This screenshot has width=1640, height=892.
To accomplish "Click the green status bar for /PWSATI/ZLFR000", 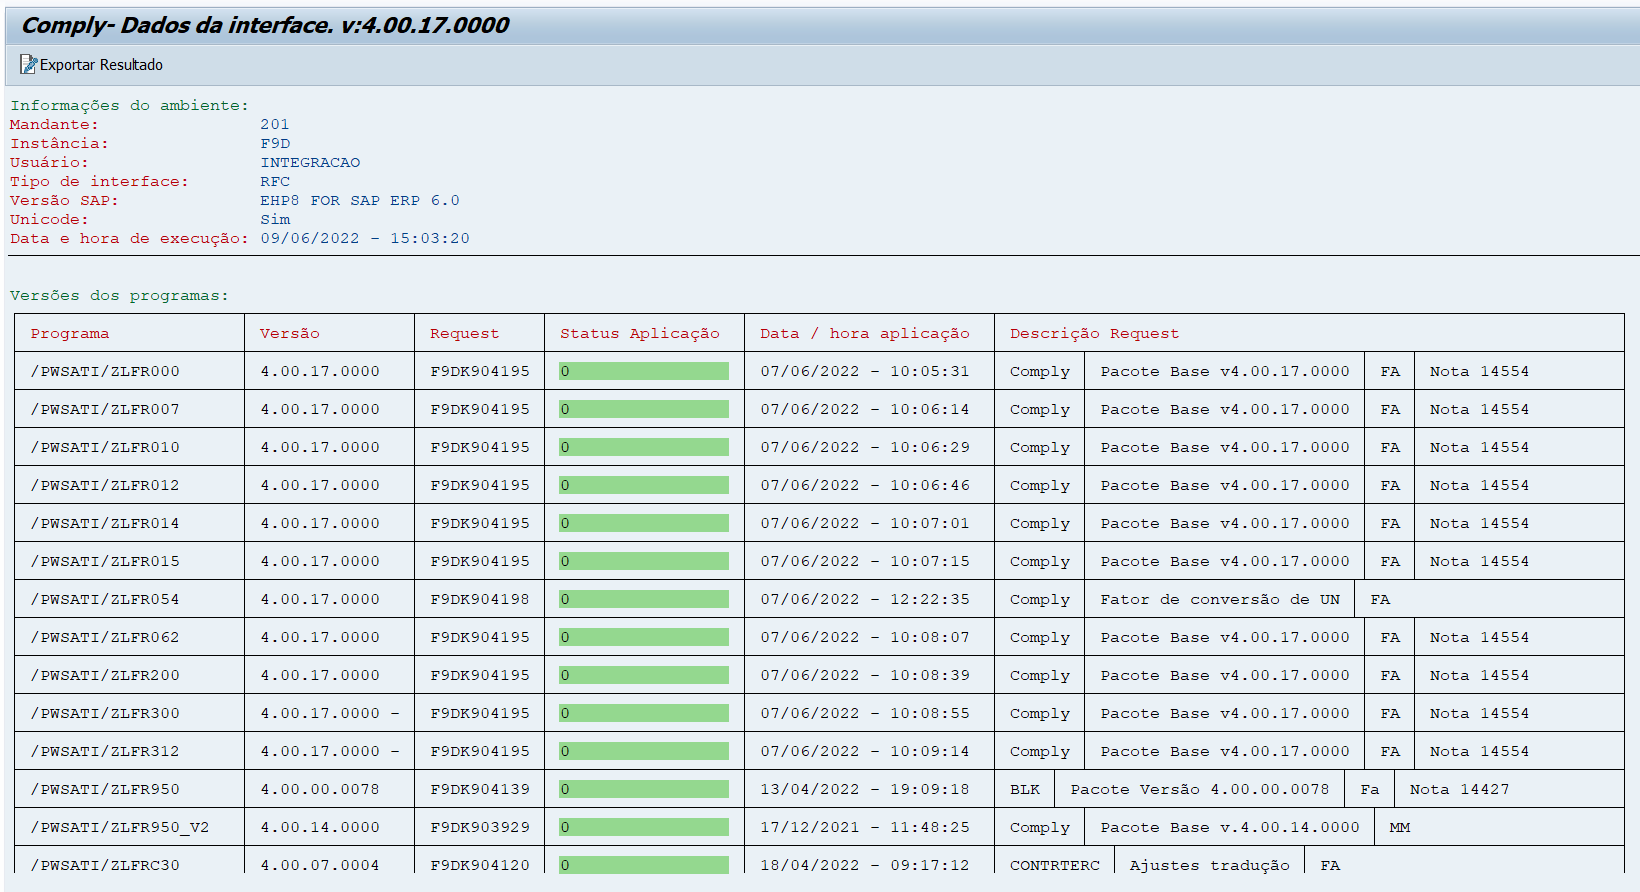I will [643, 372].
